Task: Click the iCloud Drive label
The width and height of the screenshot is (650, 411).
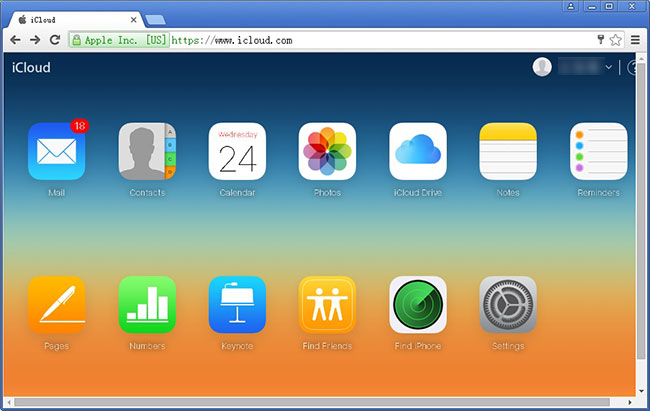Action: (x=418, y=193)
